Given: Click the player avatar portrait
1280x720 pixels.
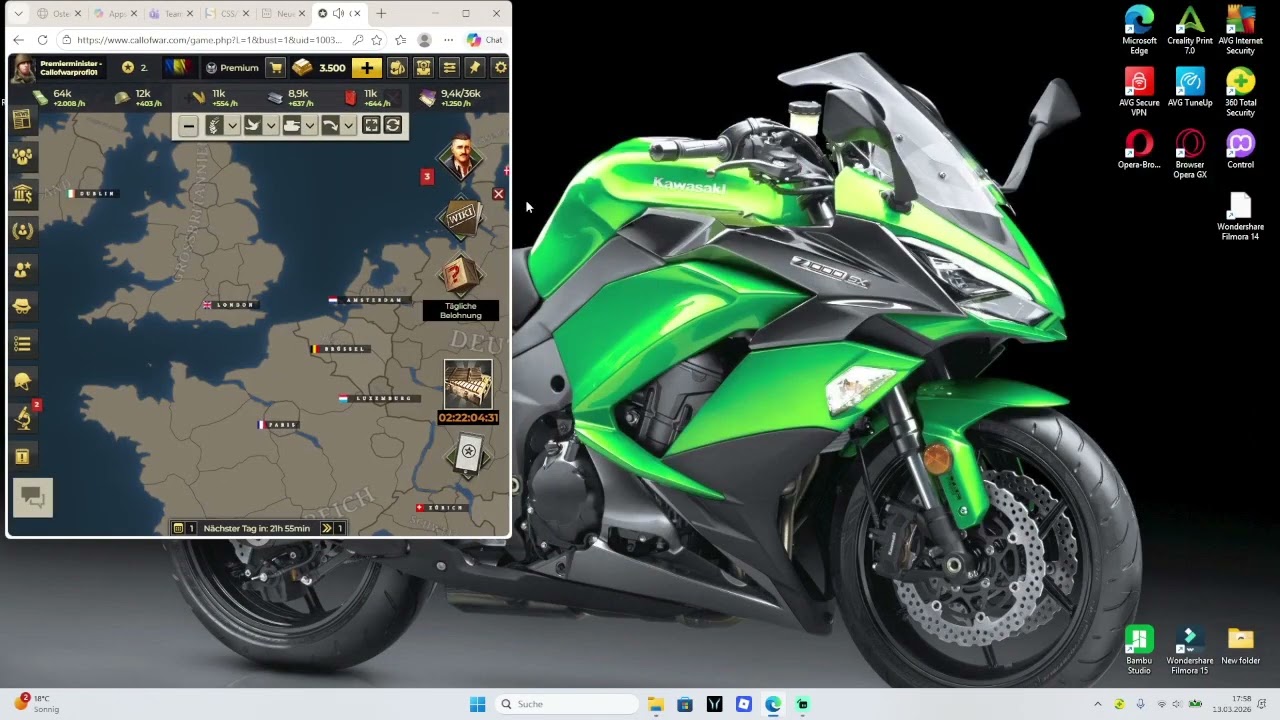Looking at the screenshot, I should (x=23, y=68).
